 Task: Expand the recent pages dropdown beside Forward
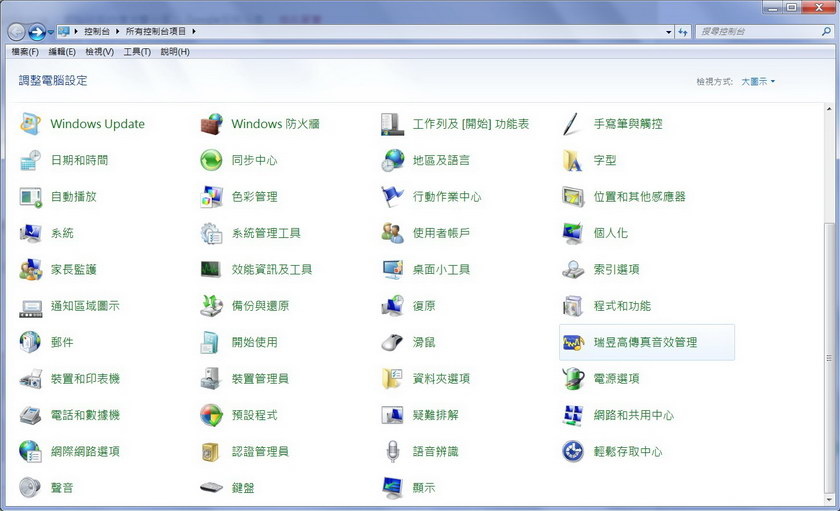(x=50, y=32)
